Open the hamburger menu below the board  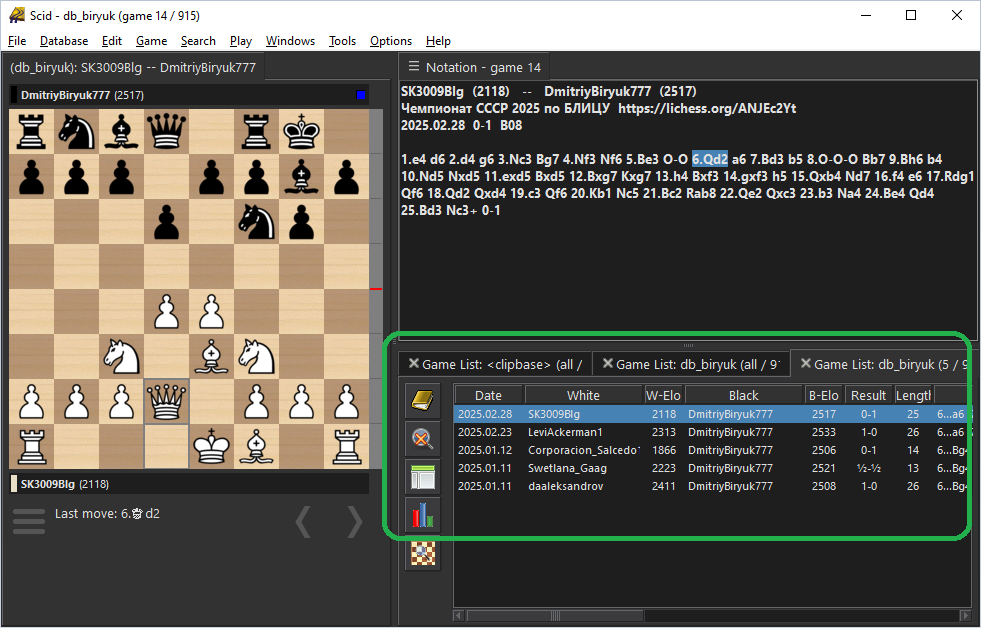coord(29,521)
